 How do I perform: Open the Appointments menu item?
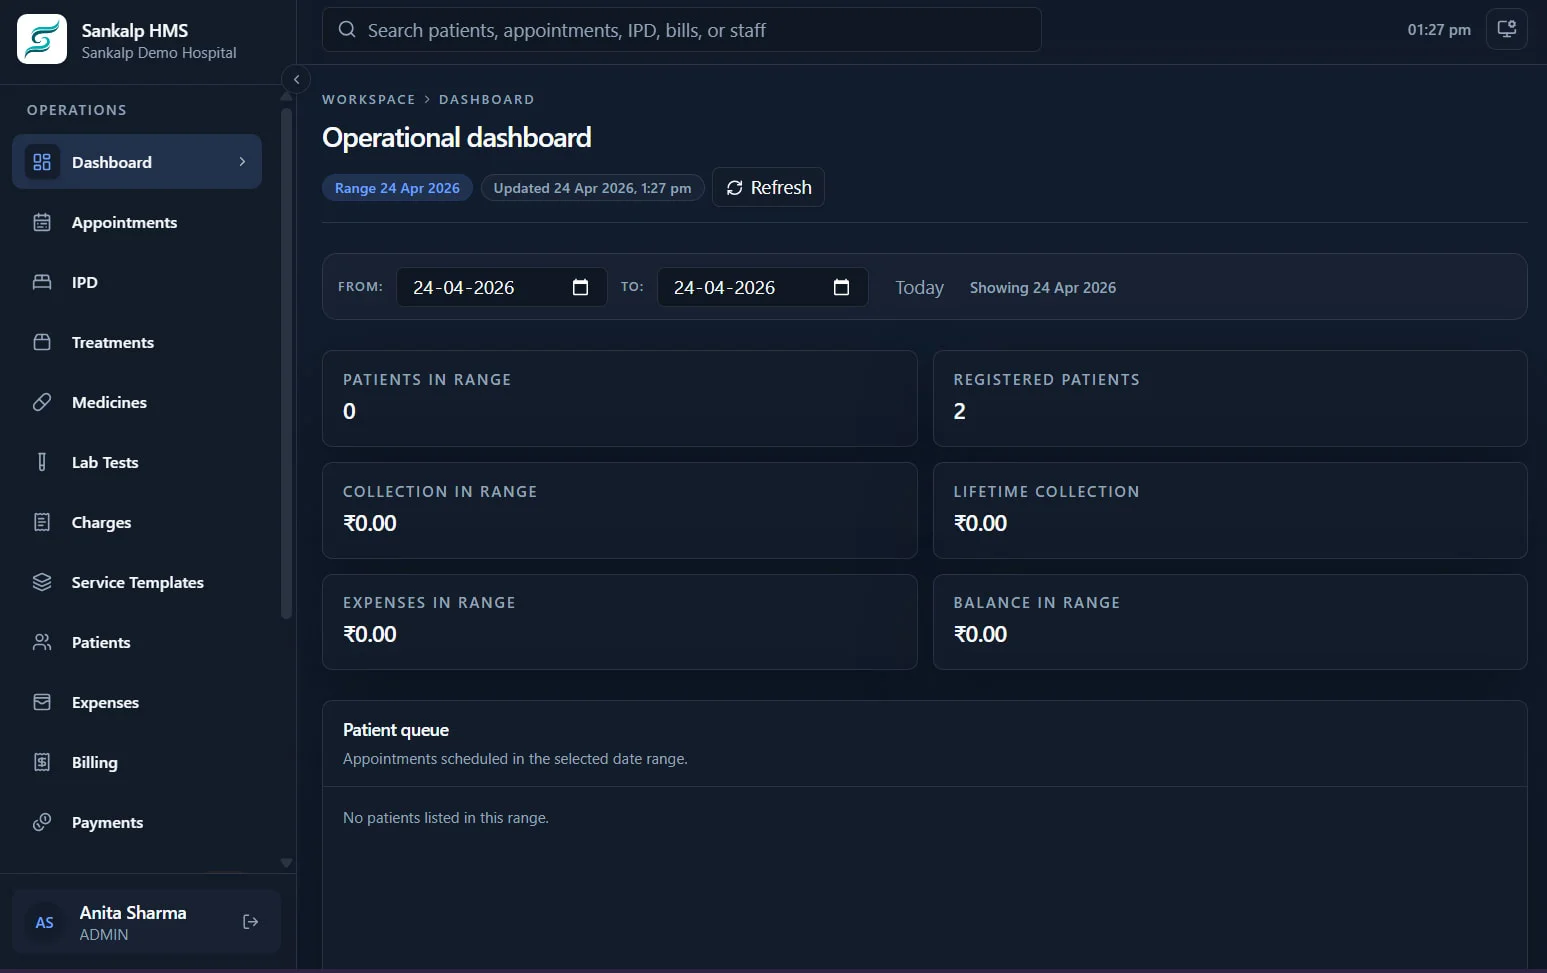(137, 222)
